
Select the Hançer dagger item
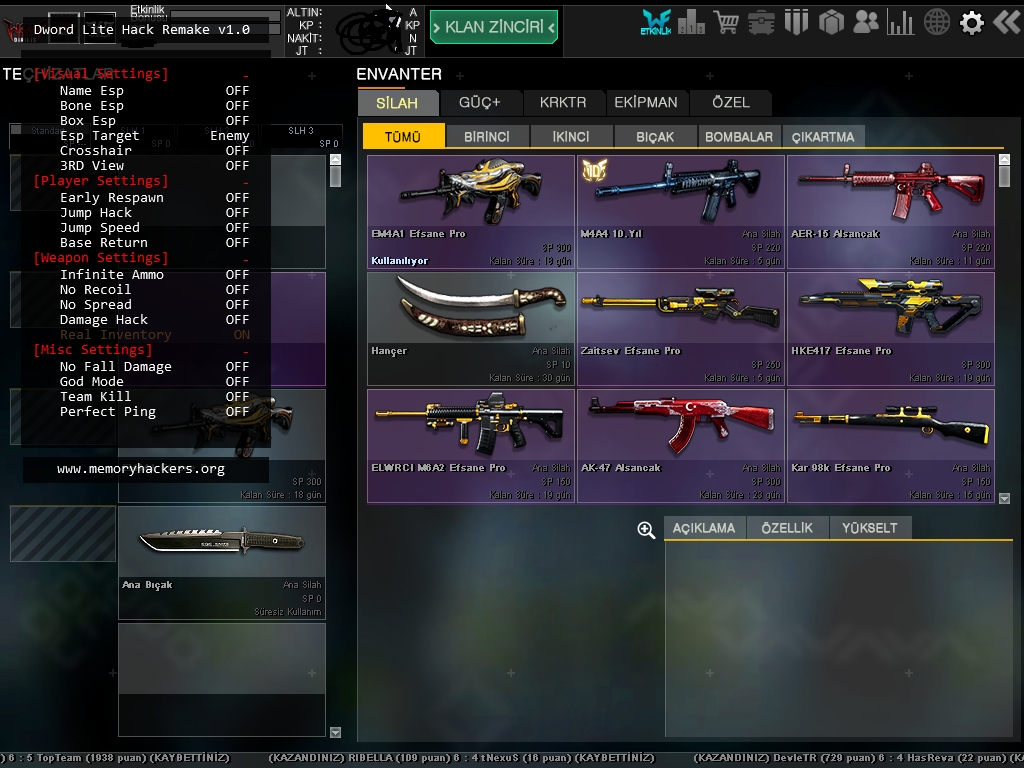pyautogui.click(x=471, y=328)
